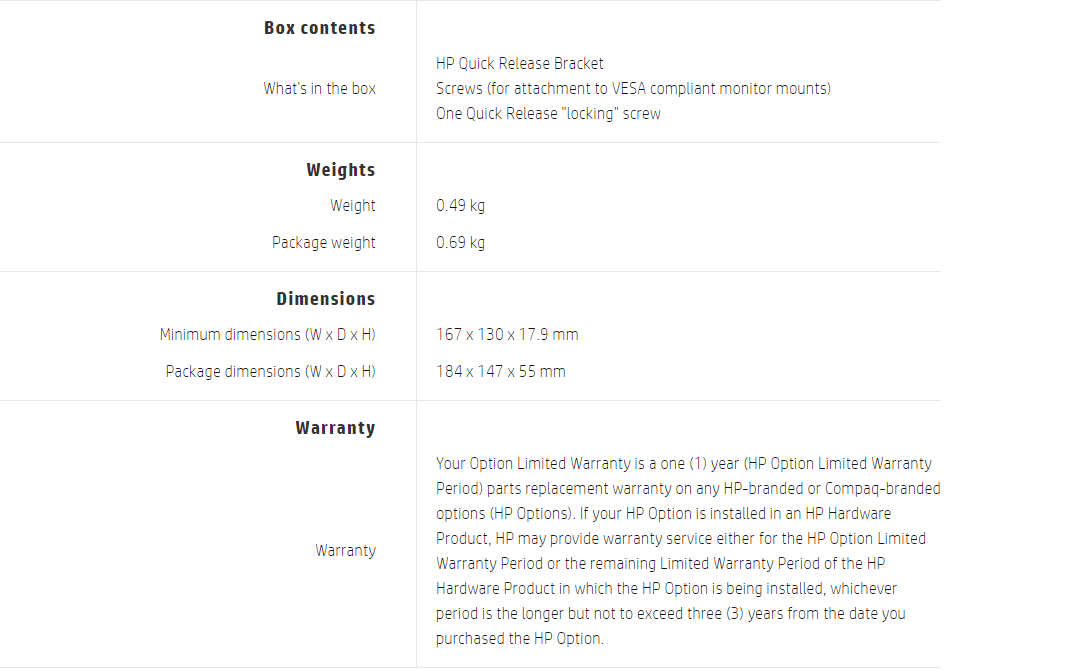Click the VESA compliant screws line
The width and height of the screenshot is (1078, 669).
[x=632, y=88]
